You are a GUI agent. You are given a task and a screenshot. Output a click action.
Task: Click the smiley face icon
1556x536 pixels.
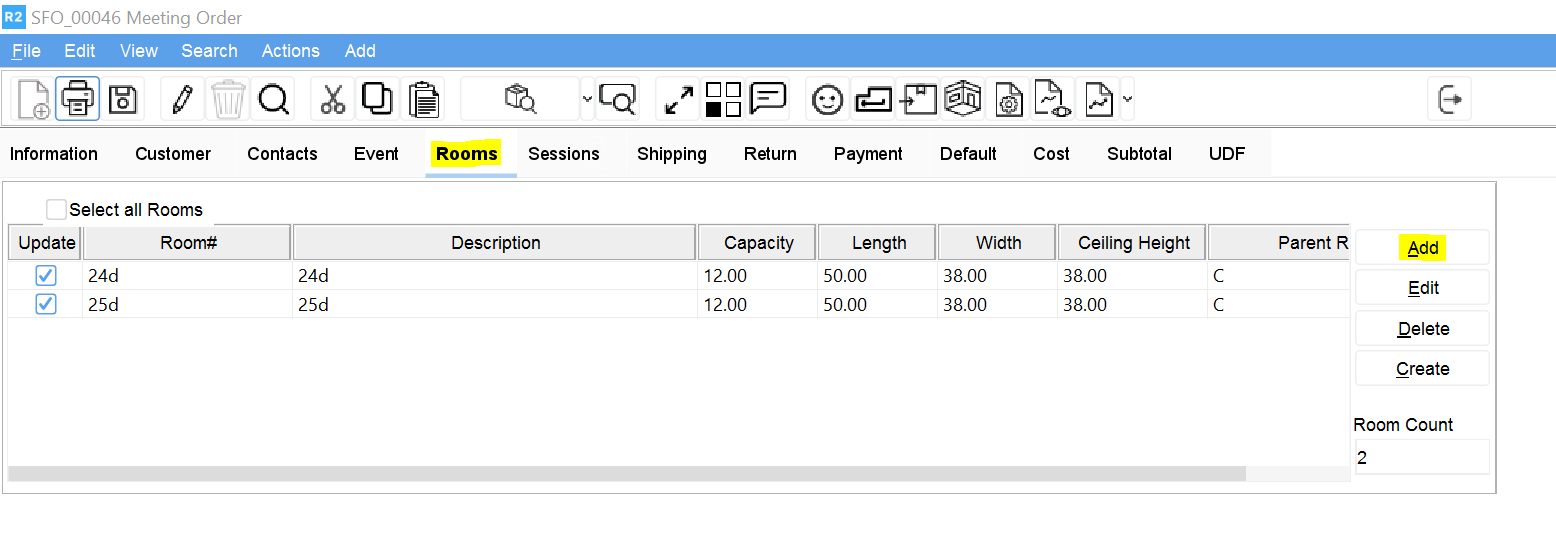pyautogui.click(x=827, y=99)
